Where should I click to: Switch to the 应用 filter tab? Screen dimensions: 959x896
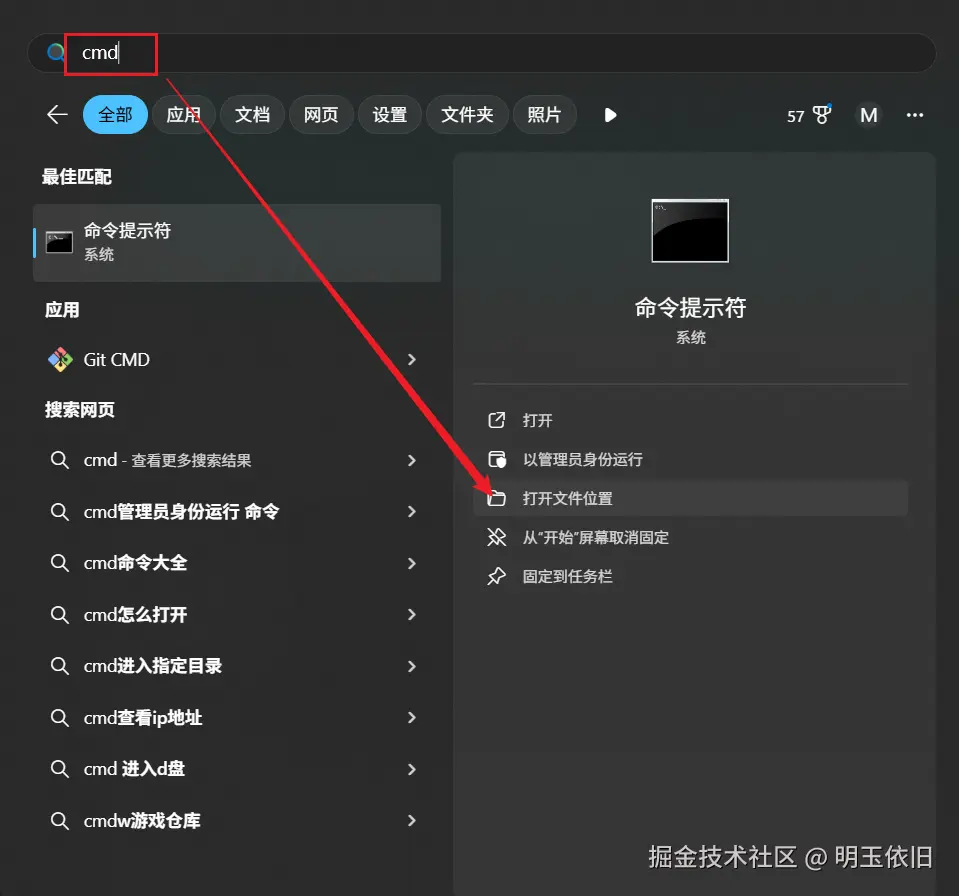point(183,114)
